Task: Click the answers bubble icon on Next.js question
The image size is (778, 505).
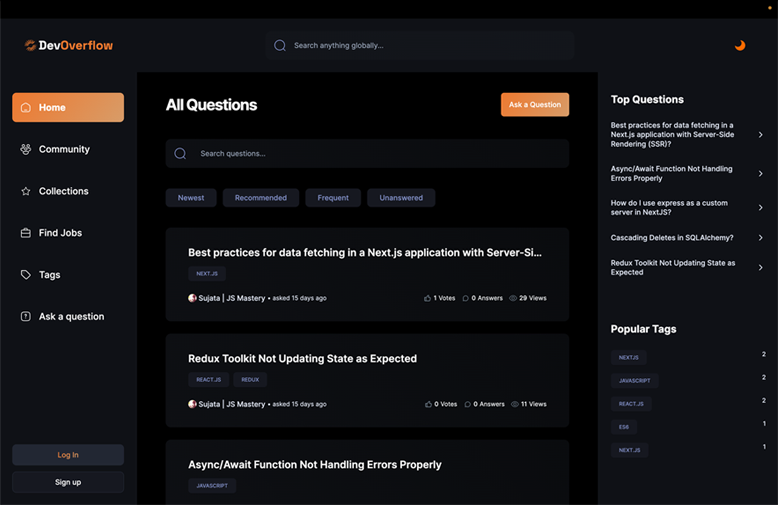Action: coord(465,298)
